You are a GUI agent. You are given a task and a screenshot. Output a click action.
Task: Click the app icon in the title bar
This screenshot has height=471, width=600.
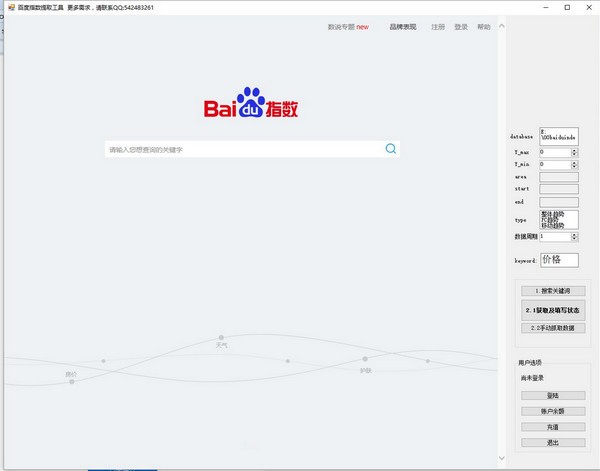[11, 7]
